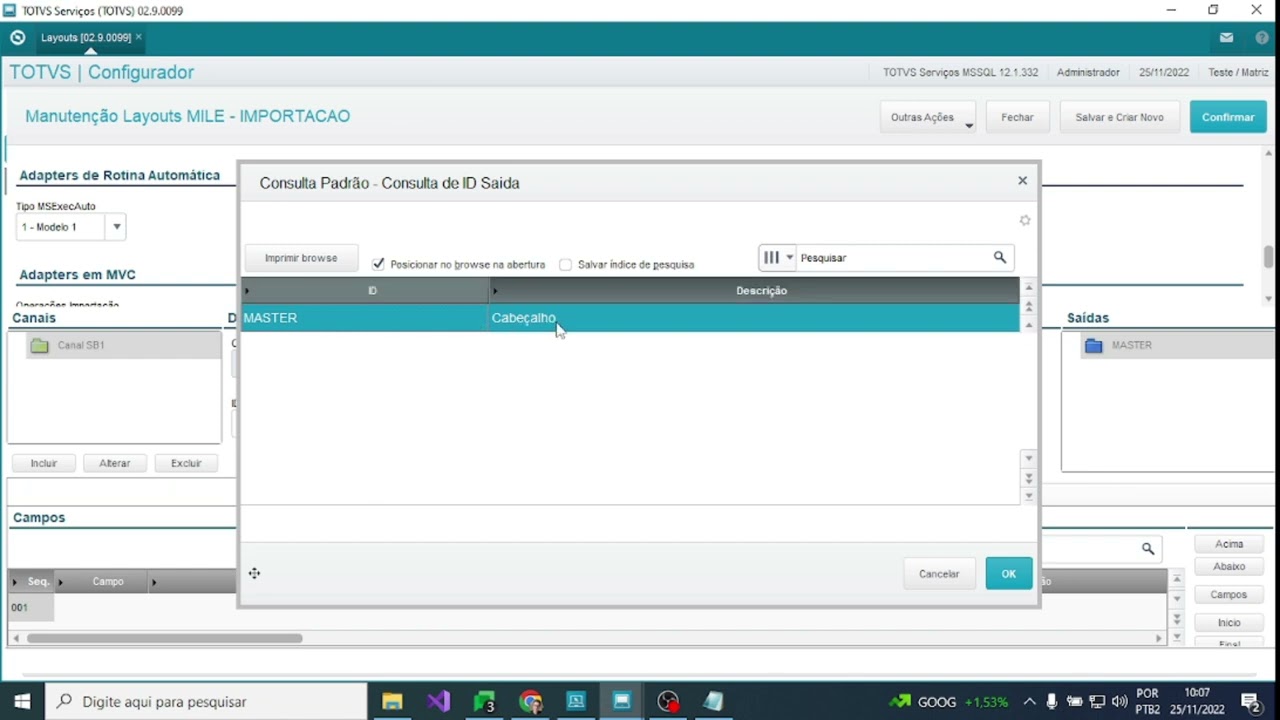Expand the Outras Ações dropdown
Image resolution: width=1280 pixels, height=720 pixels.
tap(927, 117)
